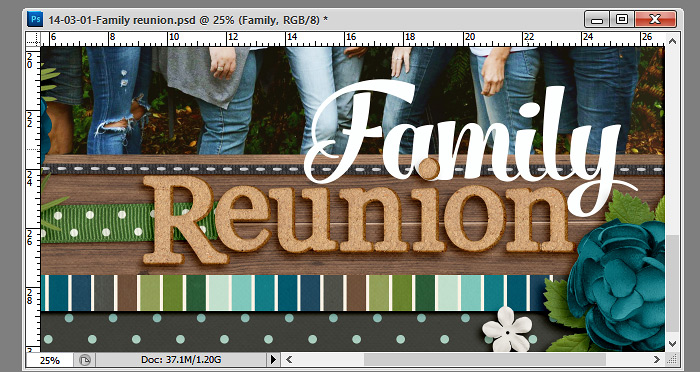Image resolution: width=700 pixels, height=372 pixels.
Task: Click the vertical scrollbar up arrow
Action: tap(672, 41)
